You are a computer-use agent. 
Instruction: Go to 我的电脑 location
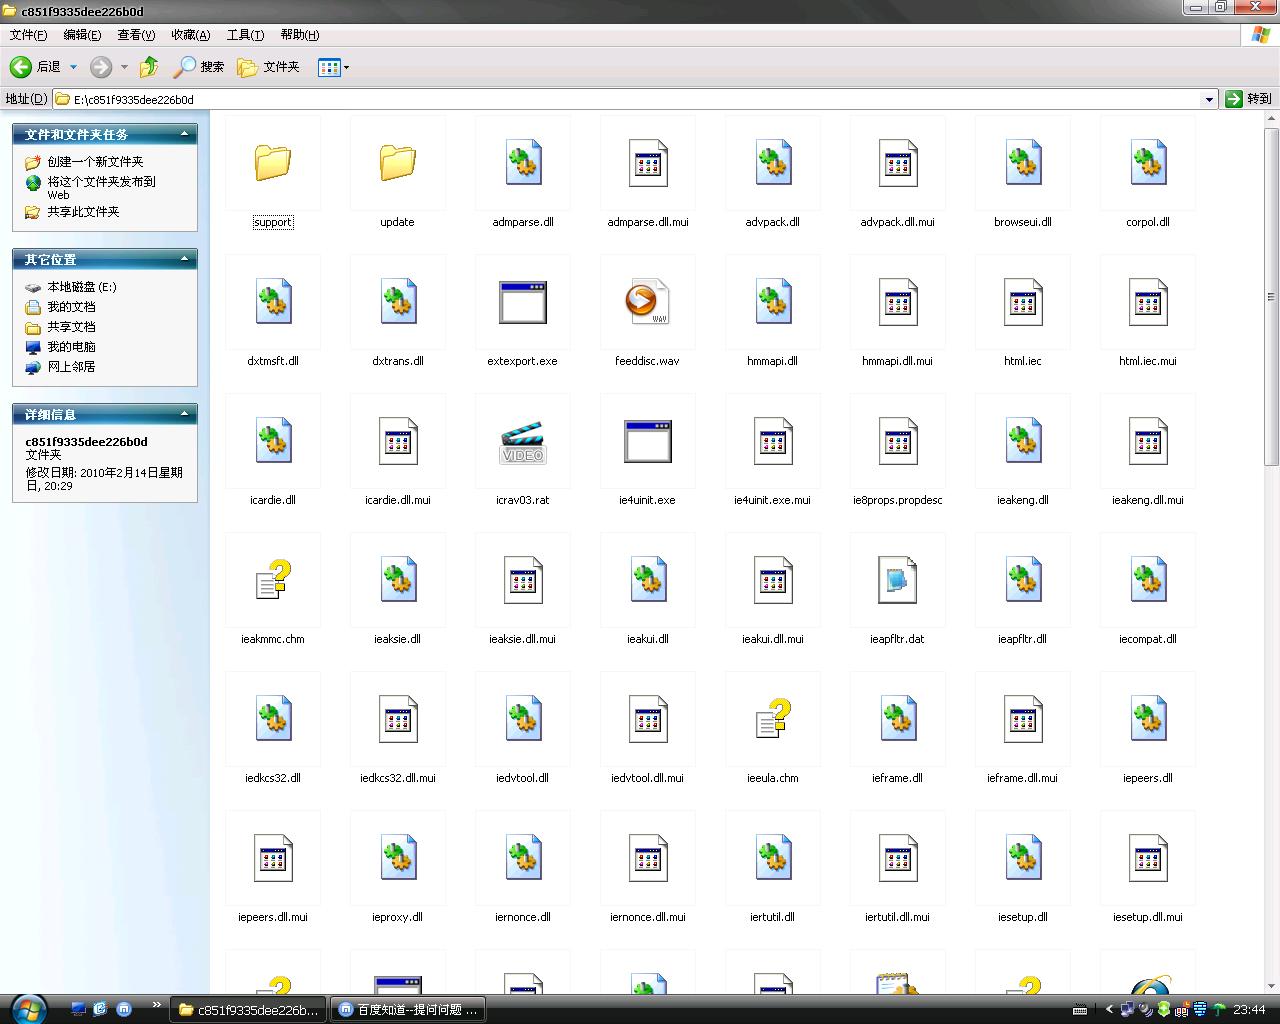pyautogui.click(x=71, y=347)
